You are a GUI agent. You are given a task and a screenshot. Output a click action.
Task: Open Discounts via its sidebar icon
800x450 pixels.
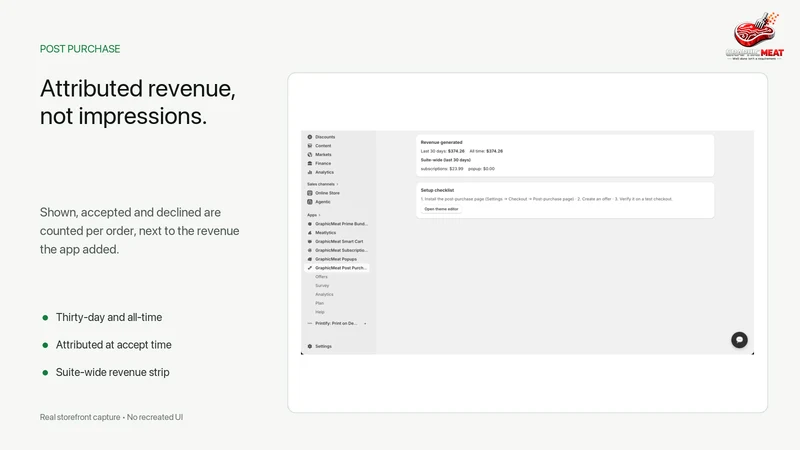(310, 137)
